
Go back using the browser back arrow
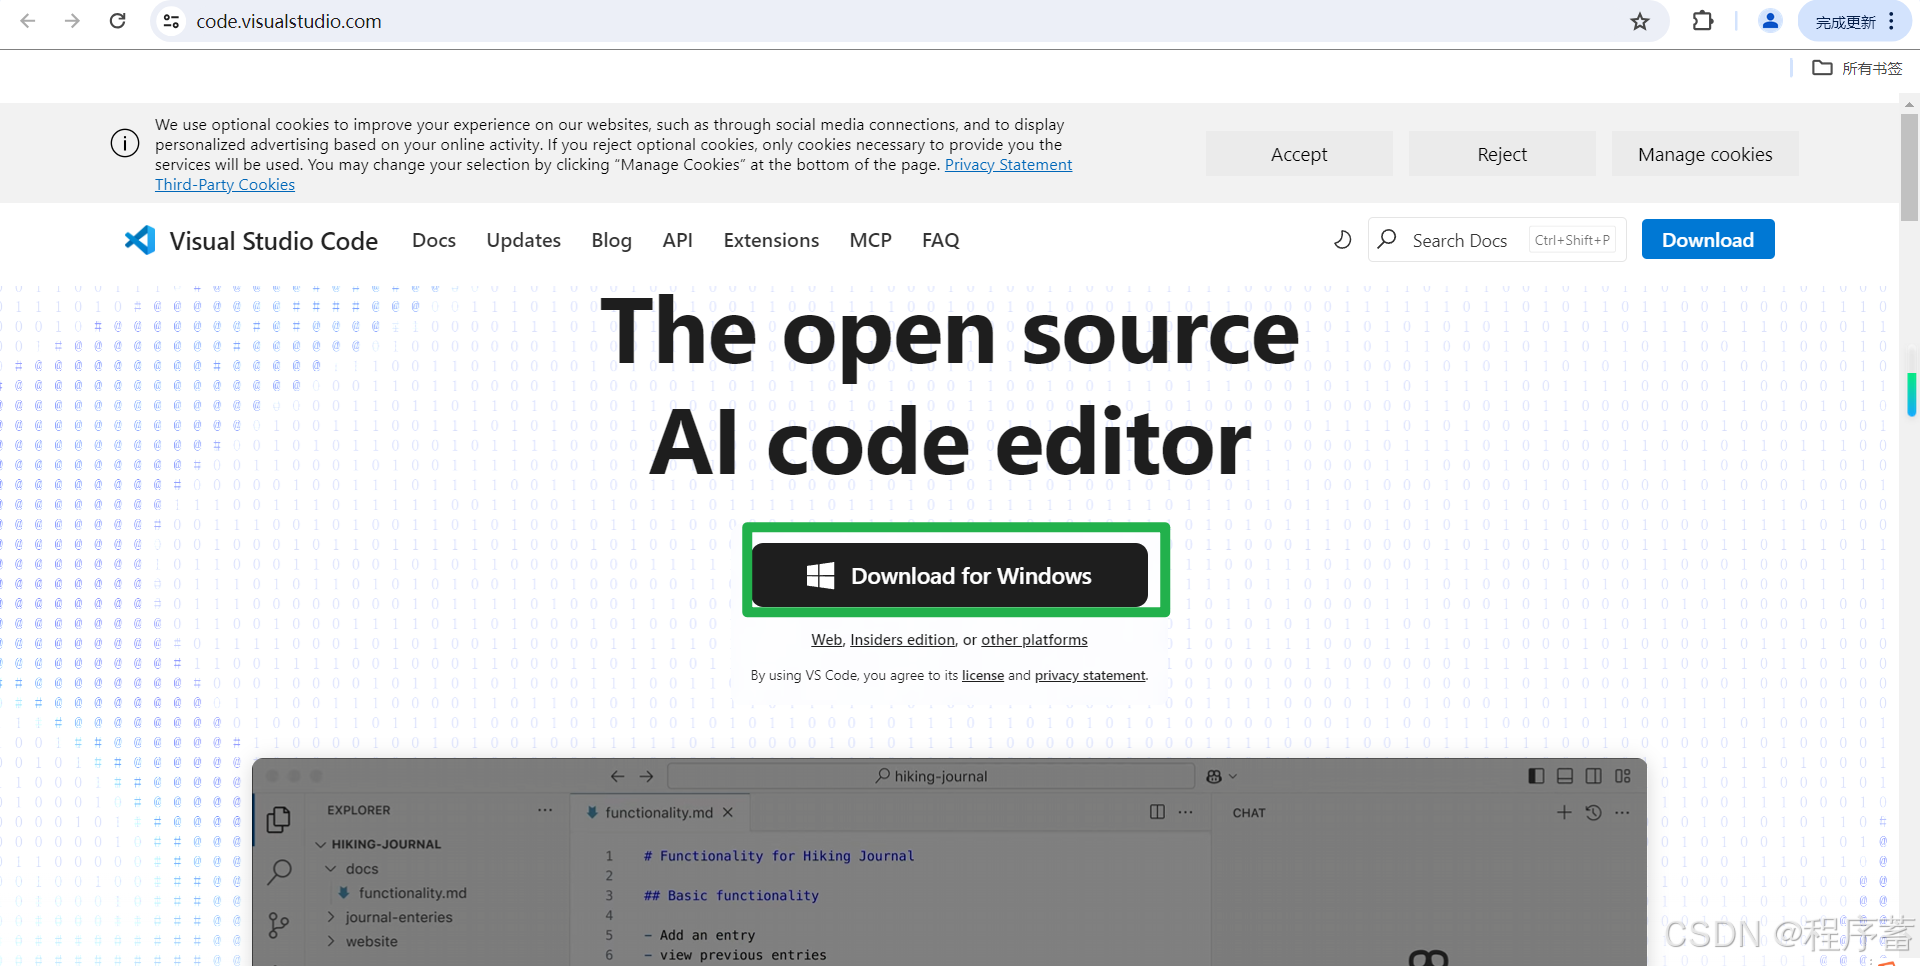click(28, 21)
